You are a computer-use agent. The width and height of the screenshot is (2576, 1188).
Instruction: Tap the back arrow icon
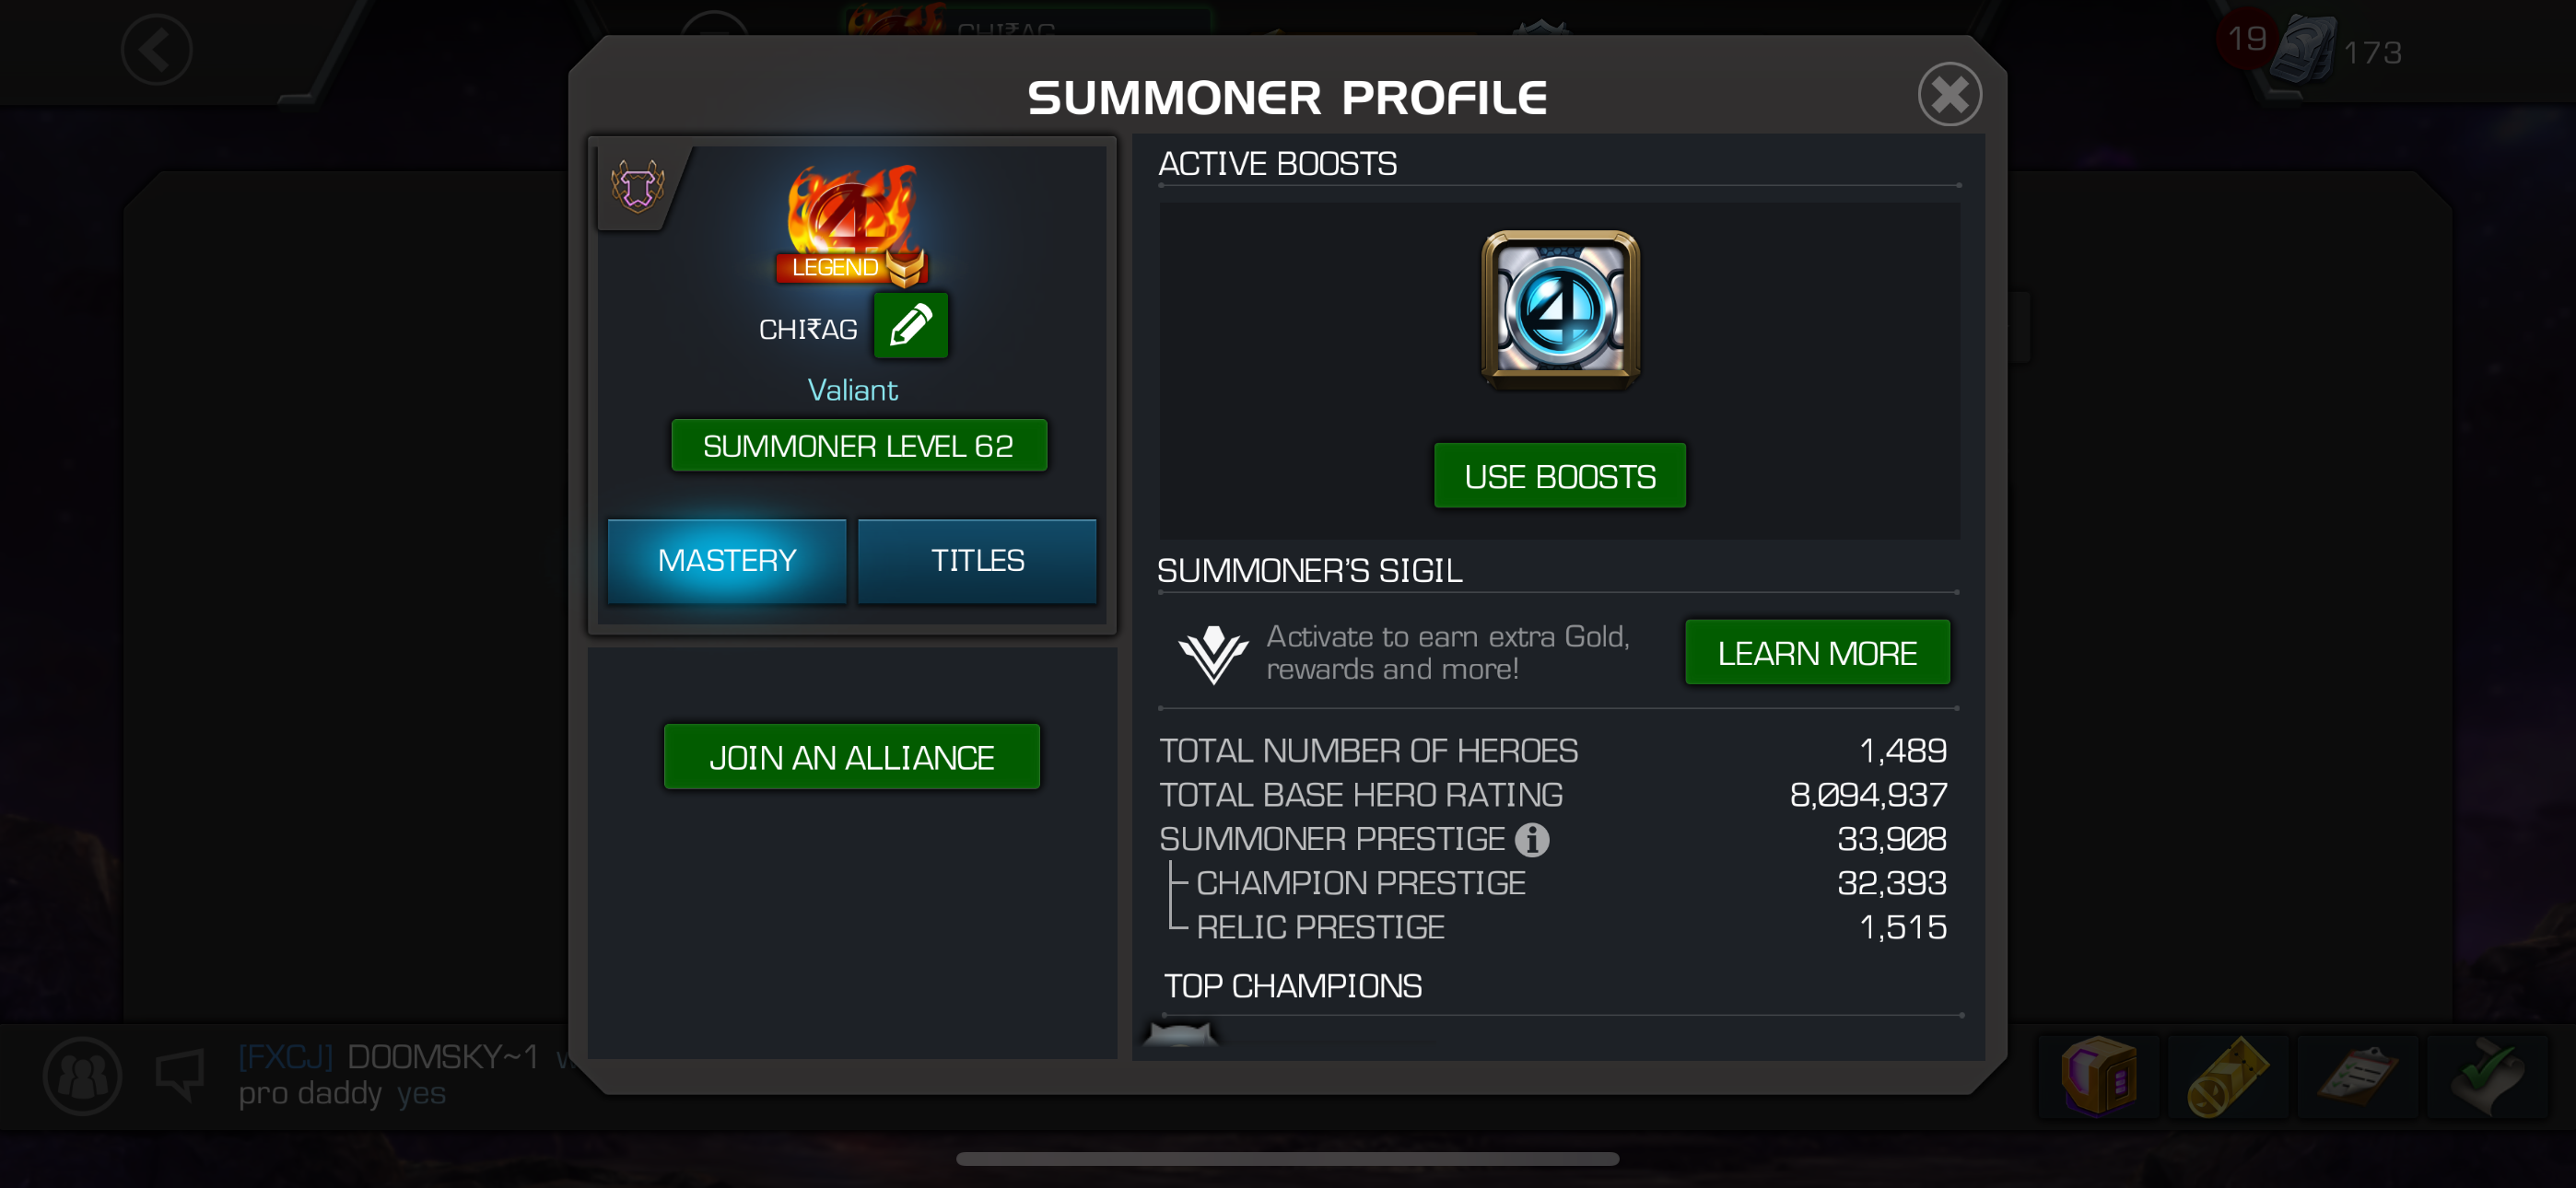point(156,50)
